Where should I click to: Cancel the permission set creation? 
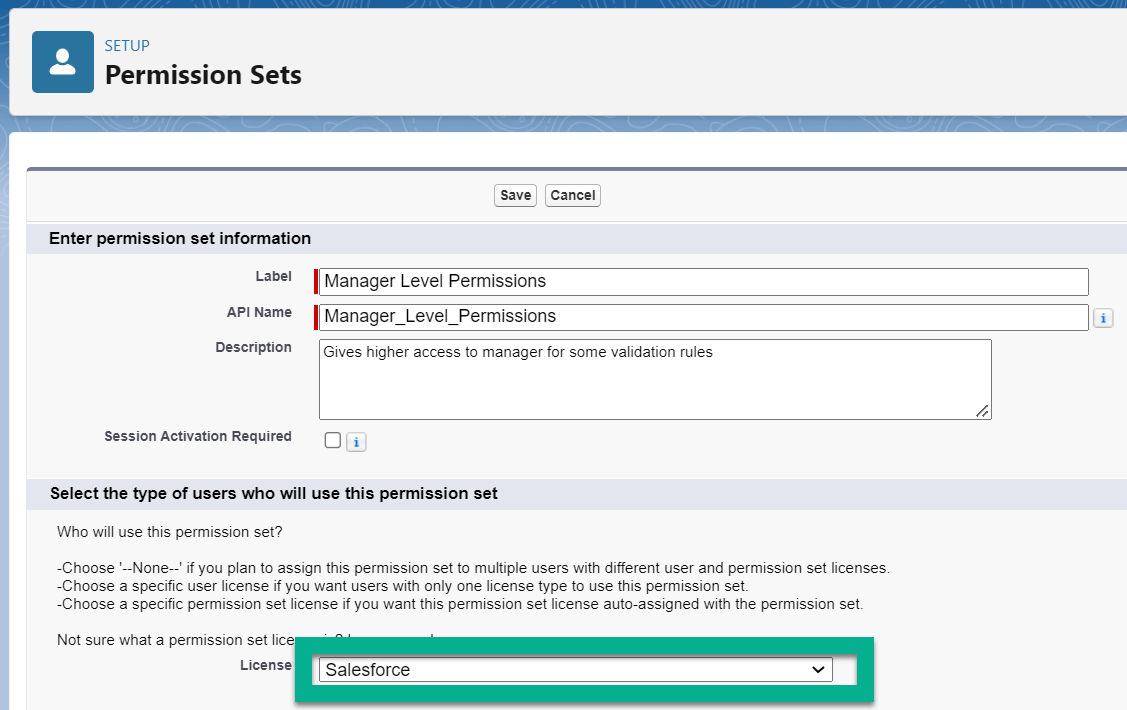(x=572, y=195)
